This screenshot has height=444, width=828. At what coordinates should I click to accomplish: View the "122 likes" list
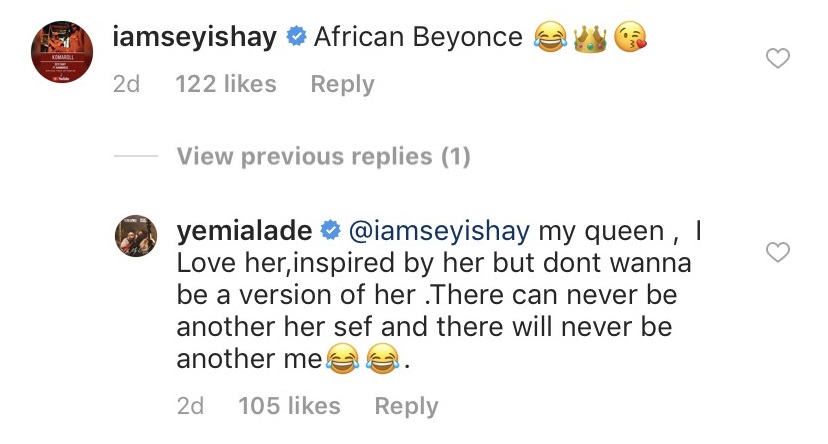click(x=226, y=85)
